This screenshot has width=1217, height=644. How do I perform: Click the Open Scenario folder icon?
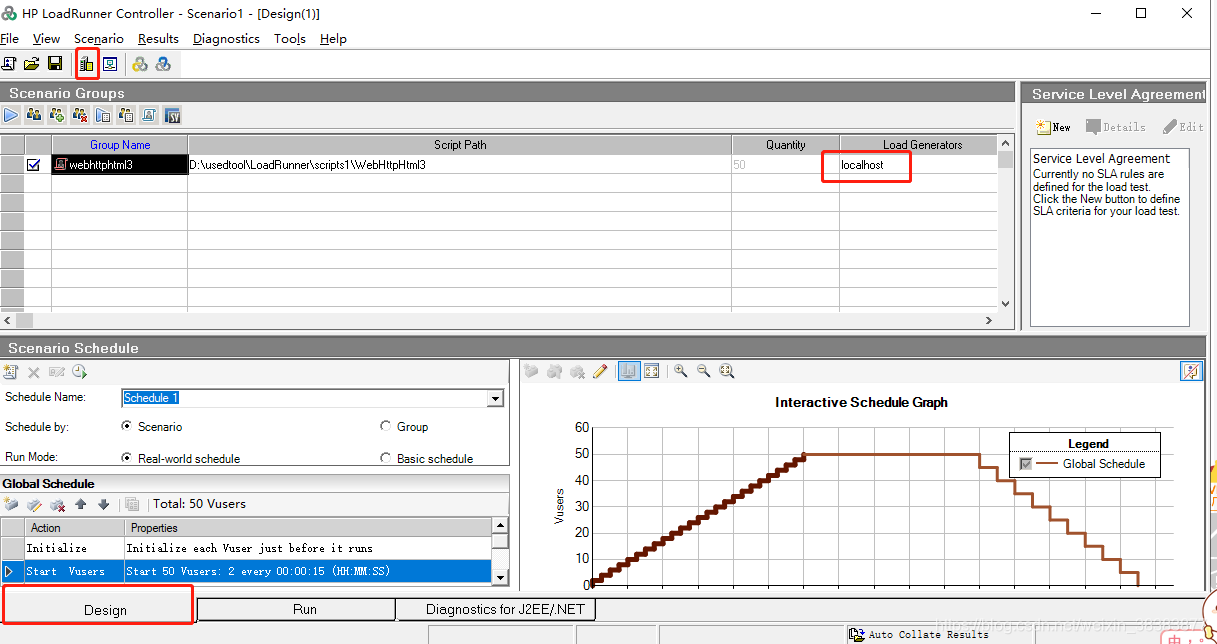pyautogui.click(x=32, y=64)
